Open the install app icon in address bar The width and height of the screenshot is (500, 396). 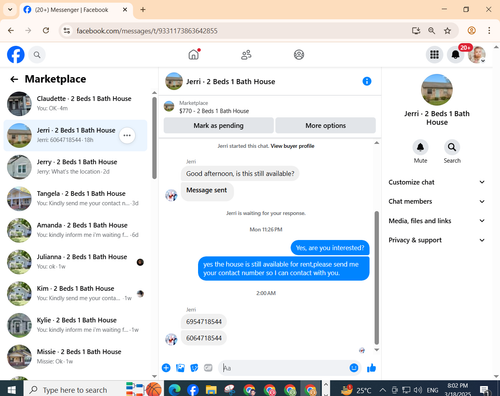pyautogui.click(x=416, y=31)
